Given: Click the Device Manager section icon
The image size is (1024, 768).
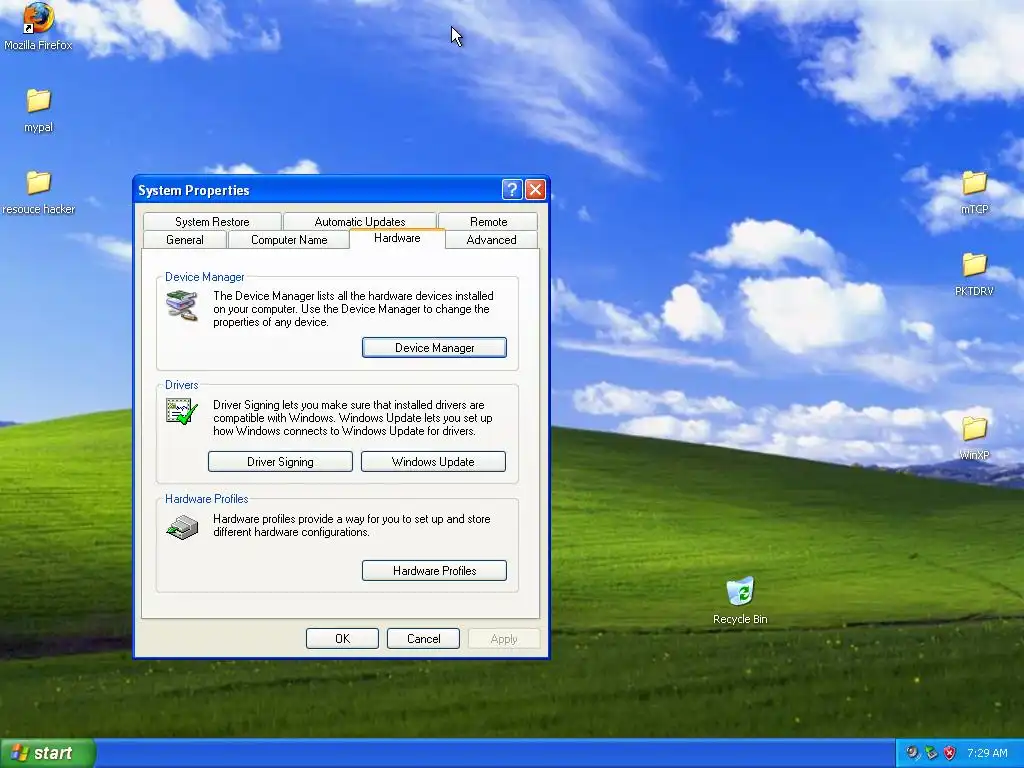Looking at the screenshot, I should pyautogui.click(x=182, y=306).
